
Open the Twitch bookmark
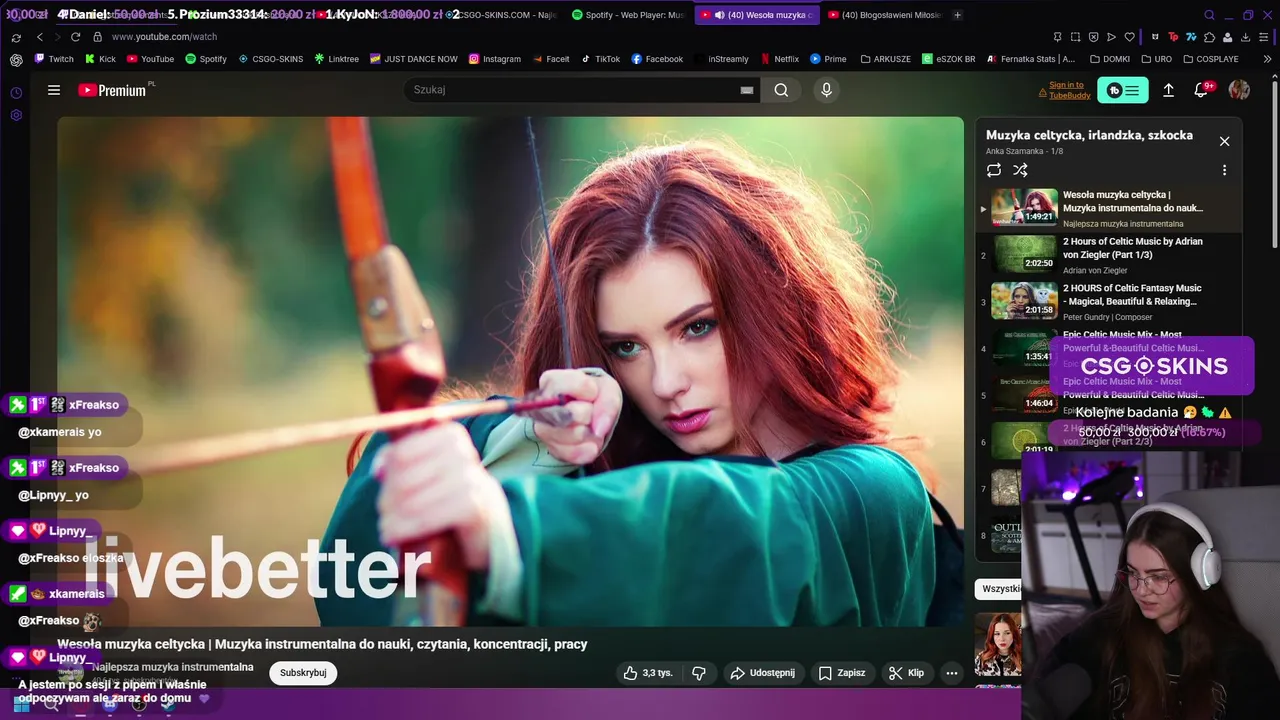tap(54, 59)
